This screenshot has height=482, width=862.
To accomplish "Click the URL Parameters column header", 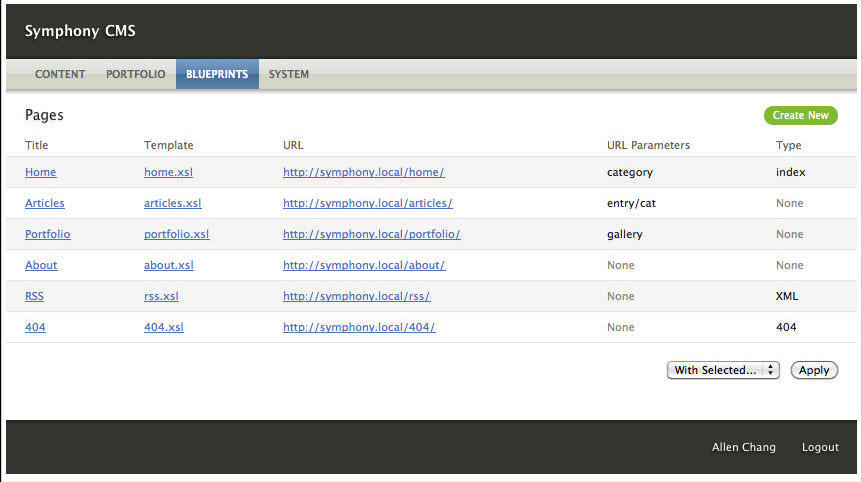I will point(648,145).
